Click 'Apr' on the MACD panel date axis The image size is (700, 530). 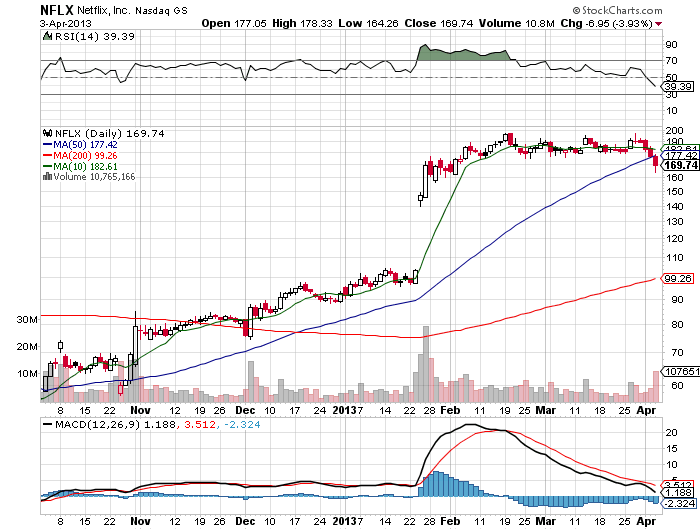click(x=646, y=521)
